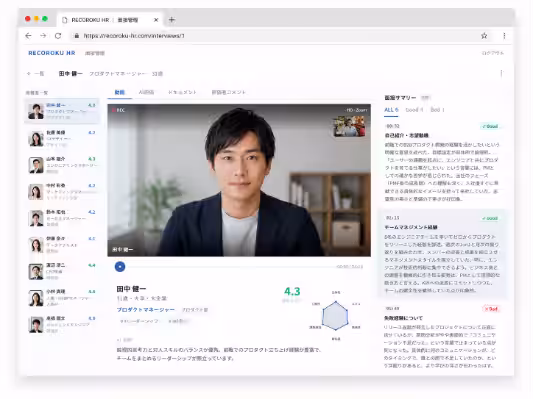
Task: Reload the page with the refresh icon
Action: click(x=58, y=36)
